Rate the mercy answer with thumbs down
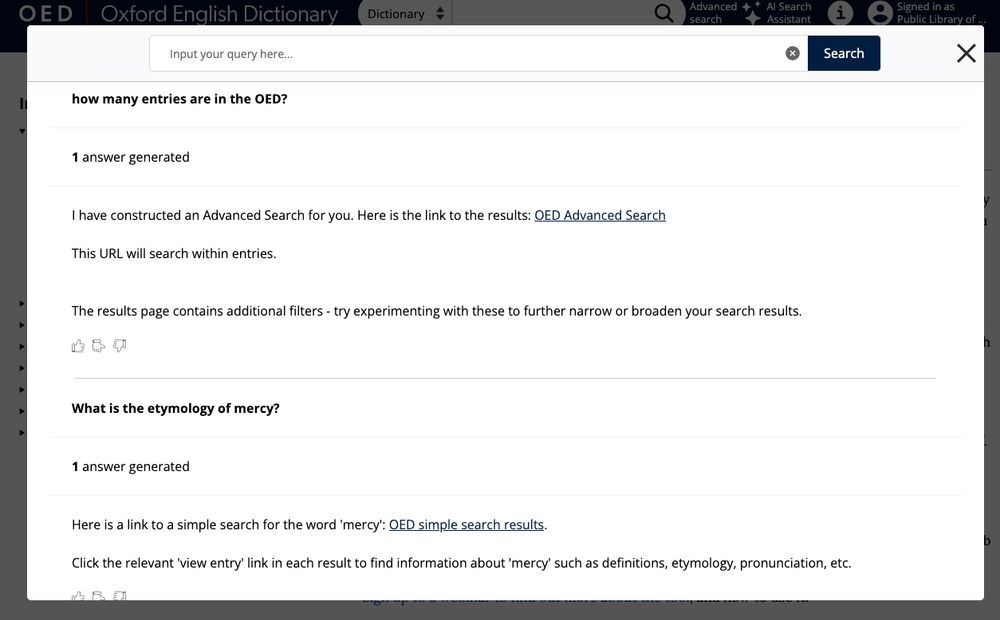Image resolution: width=1000 pixels, height=620 pixels. pos(119,596)
